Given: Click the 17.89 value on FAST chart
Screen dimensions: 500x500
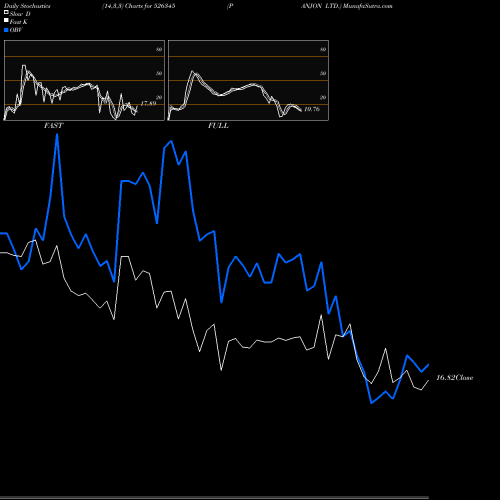Looking at the screenshot, I should [x=148, y=103].
